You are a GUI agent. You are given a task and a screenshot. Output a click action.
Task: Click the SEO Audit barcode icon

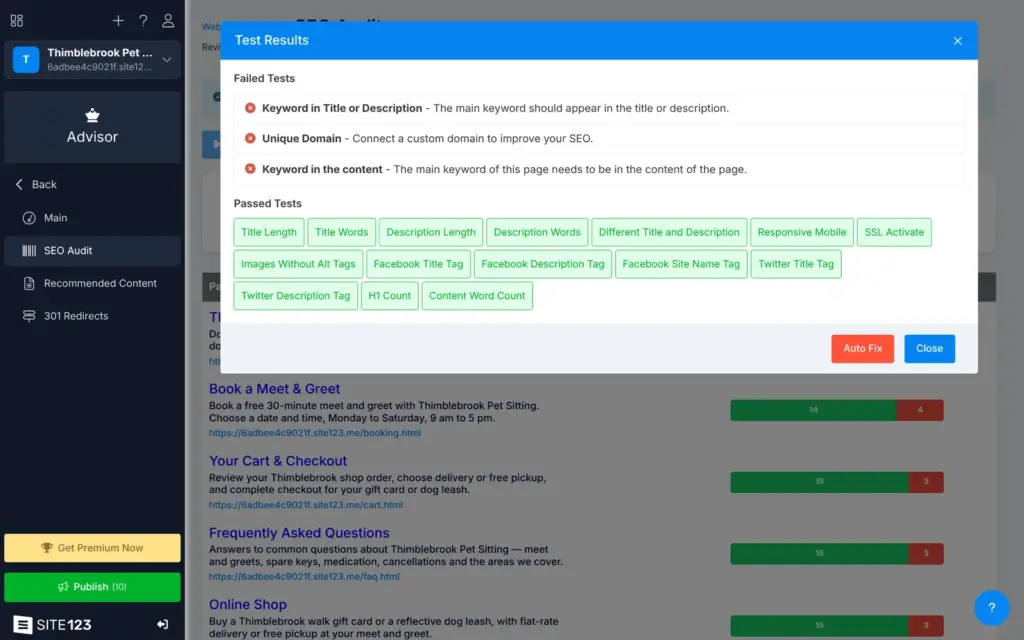[29, 251]
